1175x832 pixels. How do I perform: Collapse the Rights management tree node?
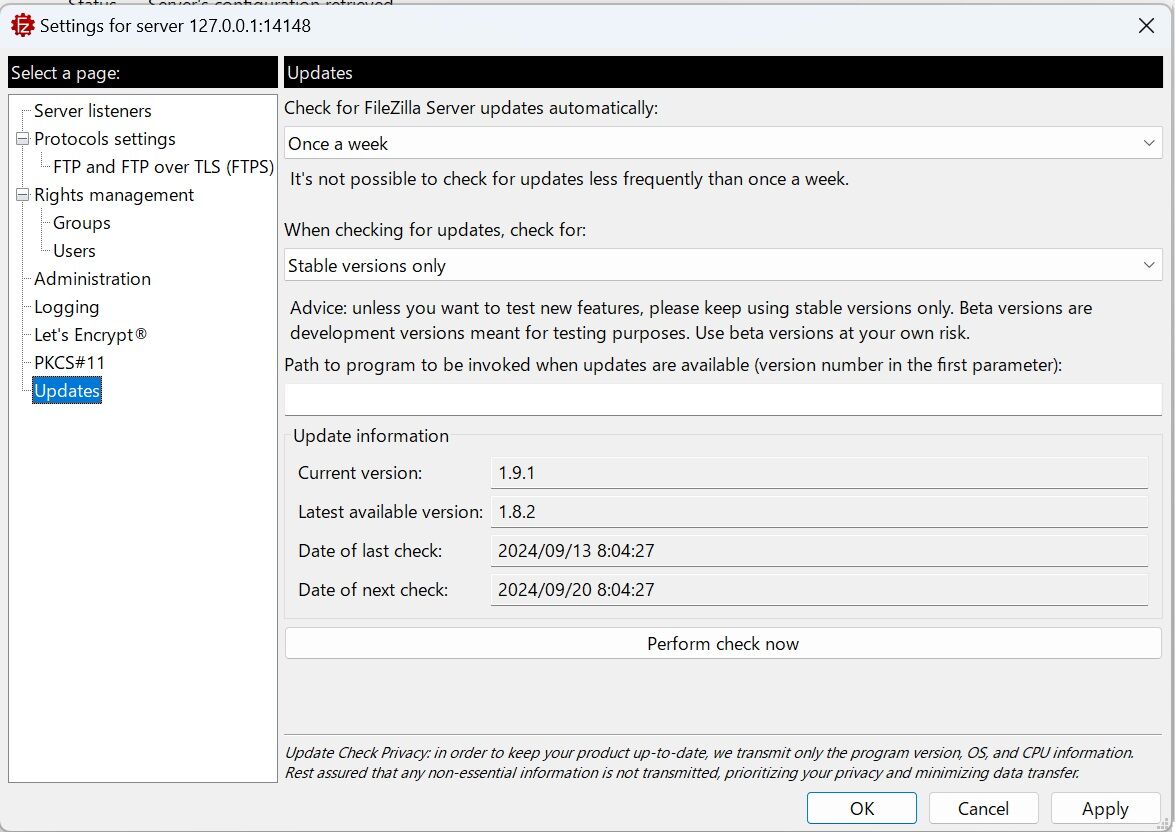click(22, 195)
